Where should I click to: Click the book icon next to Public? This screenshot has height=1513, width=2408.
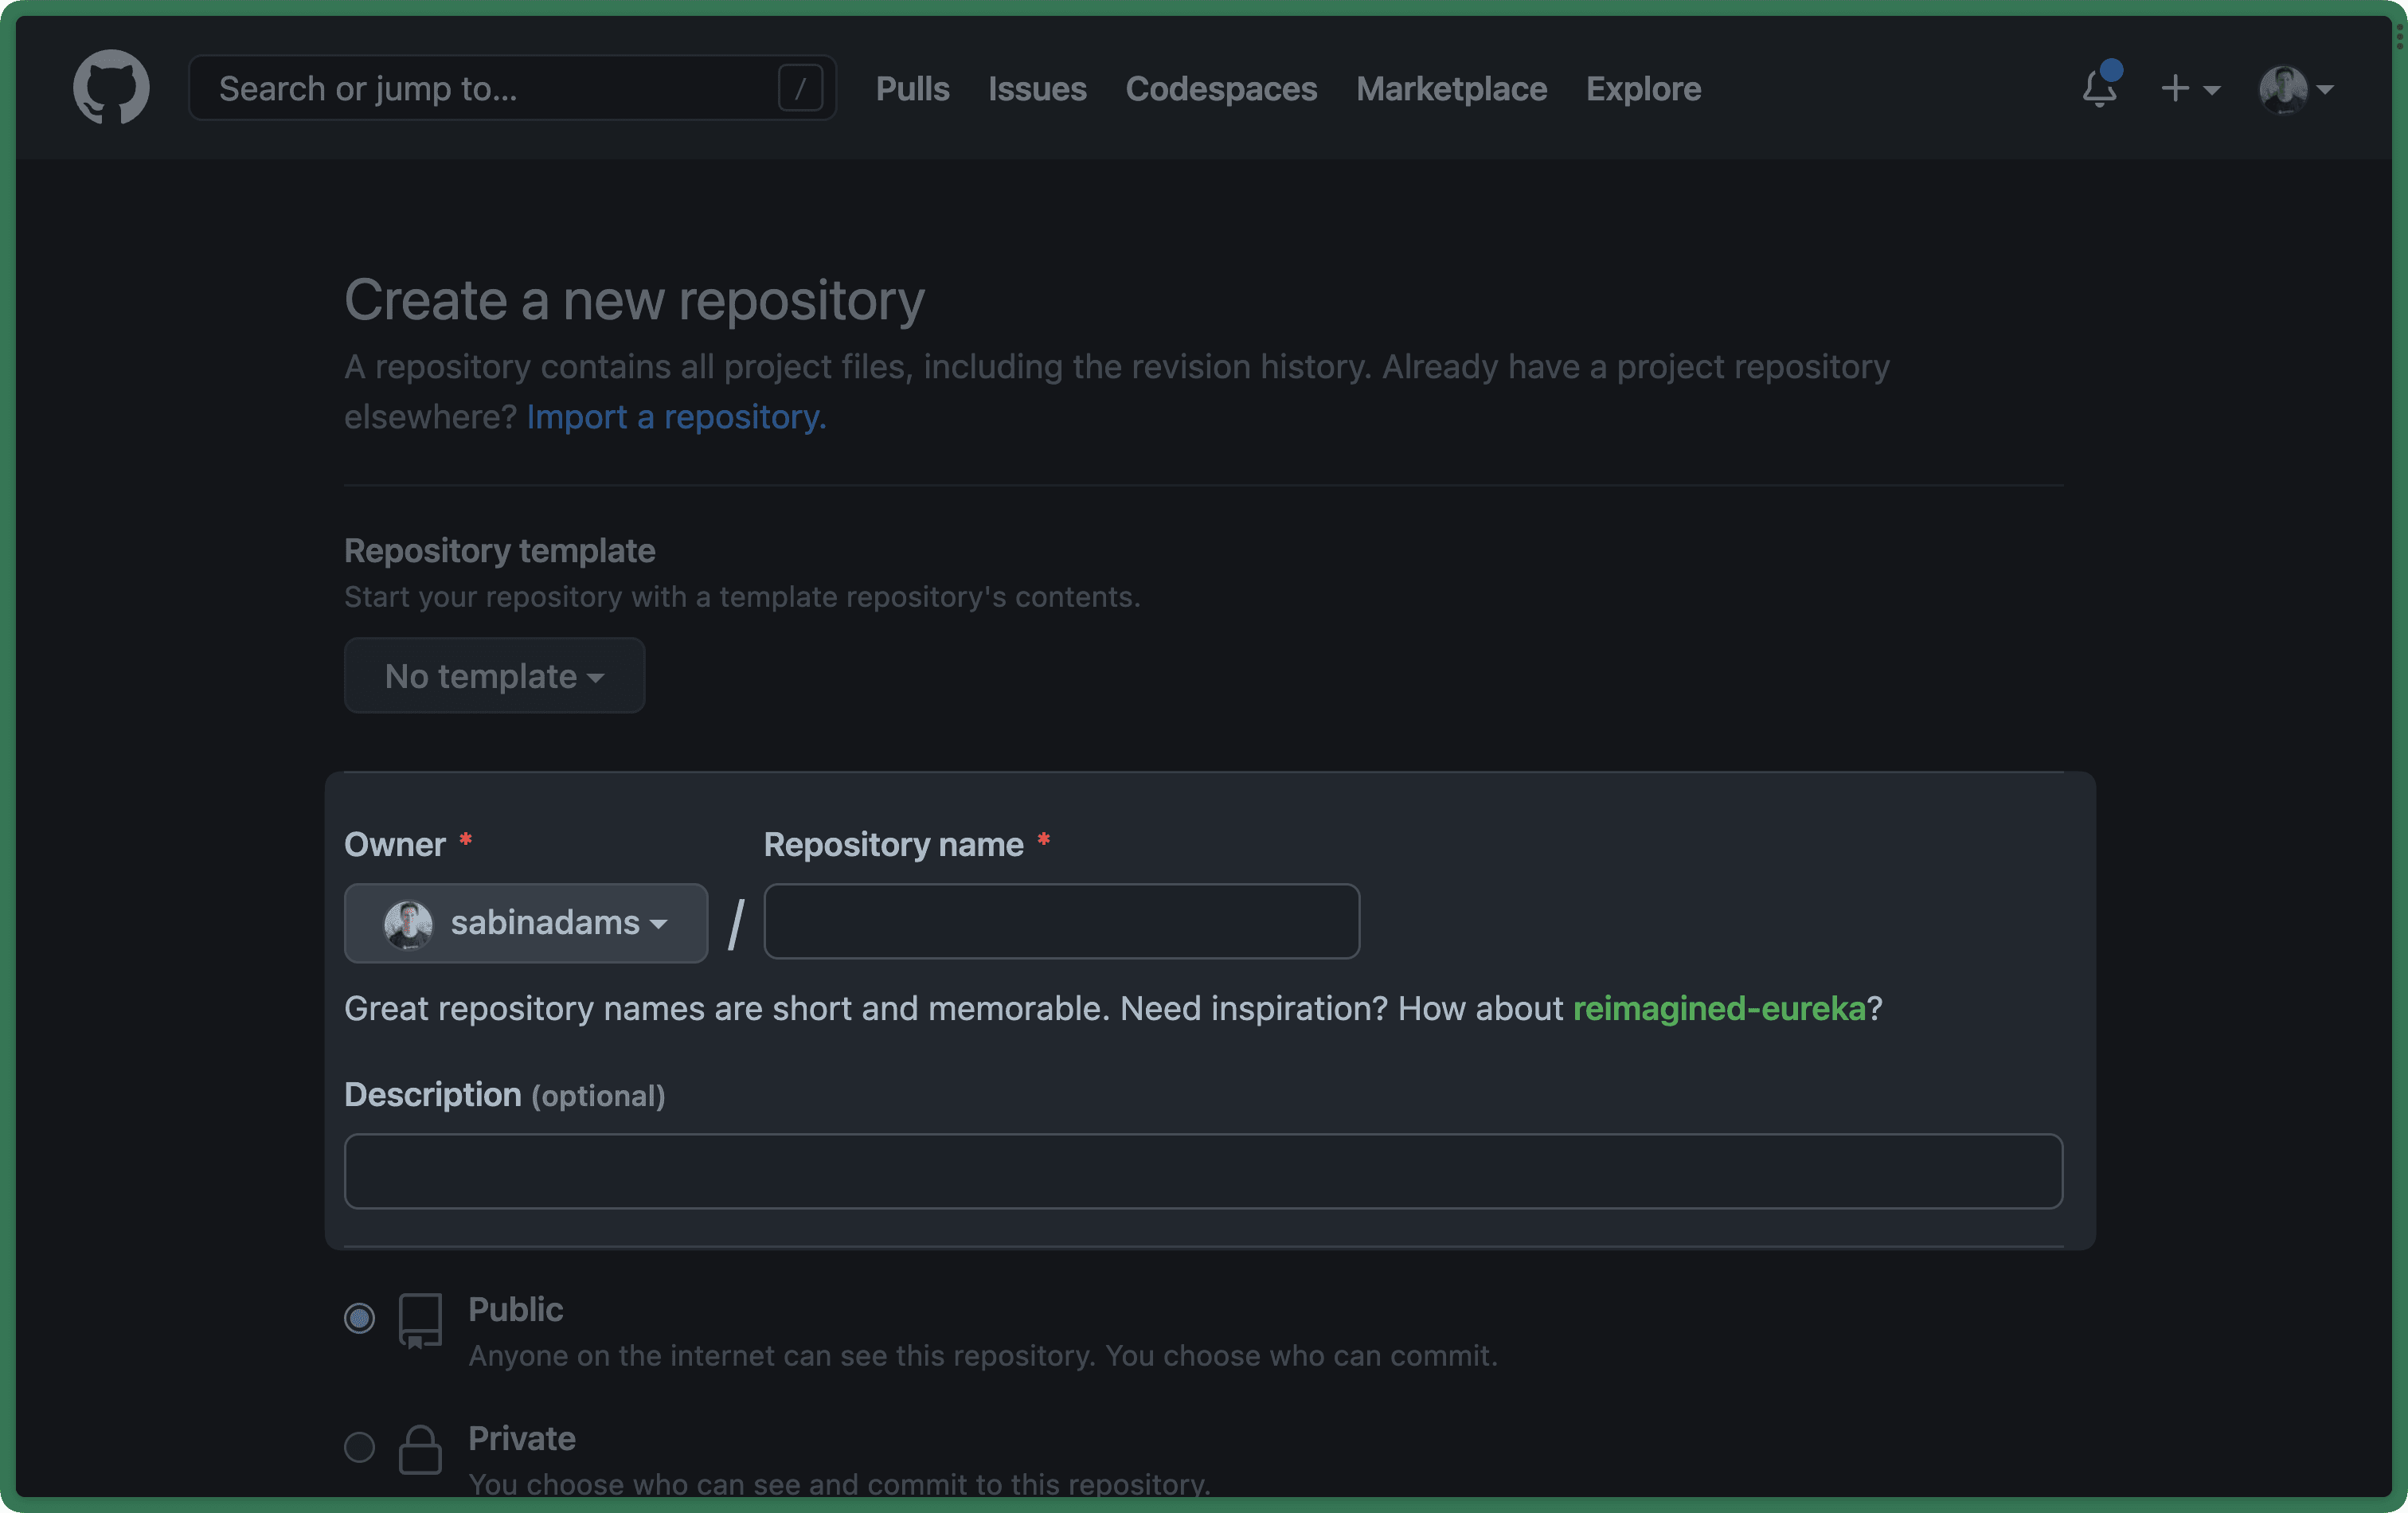[420, 1321]
